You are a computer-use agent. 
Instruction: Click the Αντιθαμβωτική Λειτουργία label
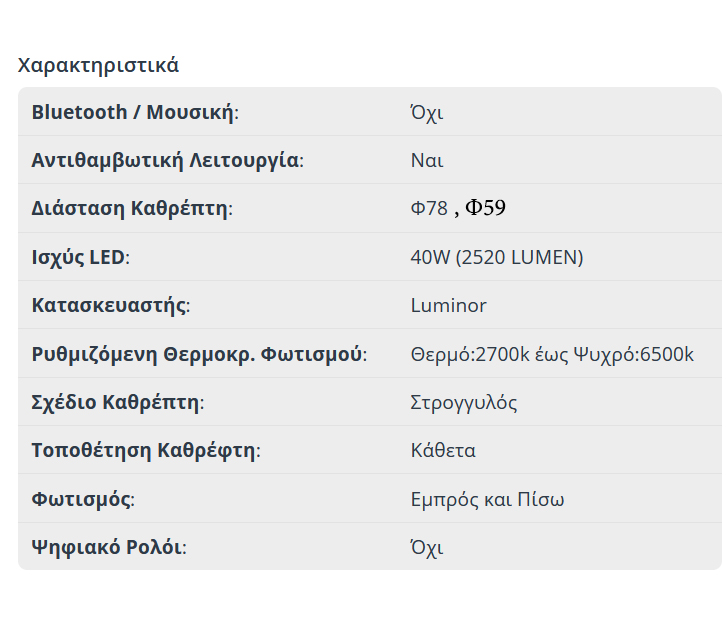click(x=166, y=160)
